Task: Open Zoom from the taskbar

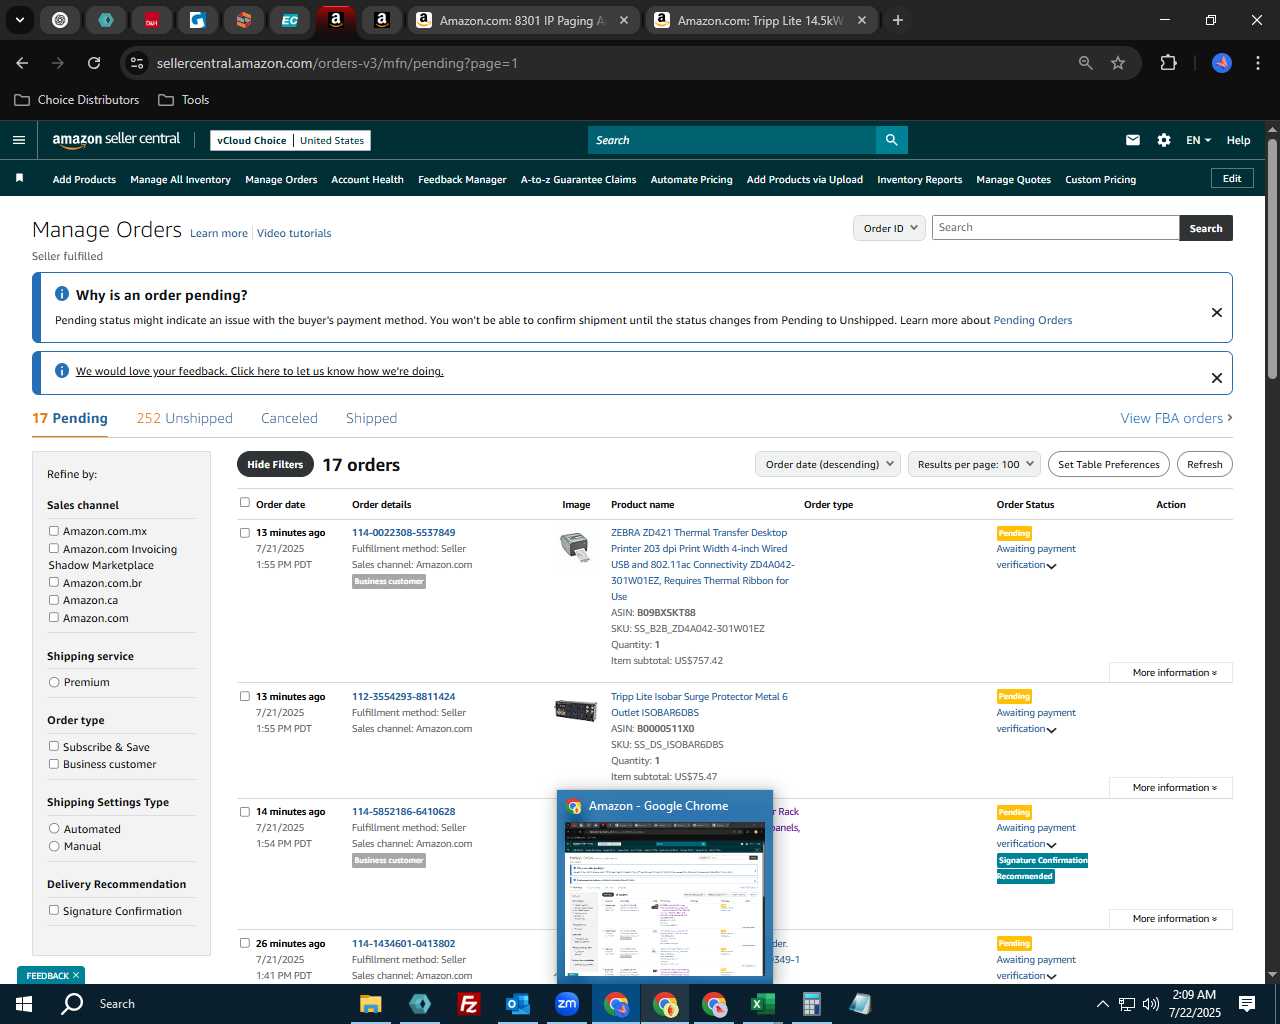Action: (566, 1004)
